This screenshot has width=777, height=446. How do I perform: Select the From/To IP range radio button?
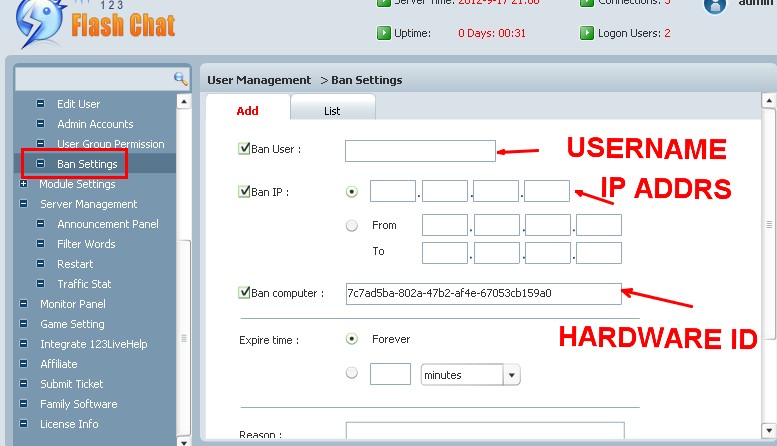pos(352,225)
